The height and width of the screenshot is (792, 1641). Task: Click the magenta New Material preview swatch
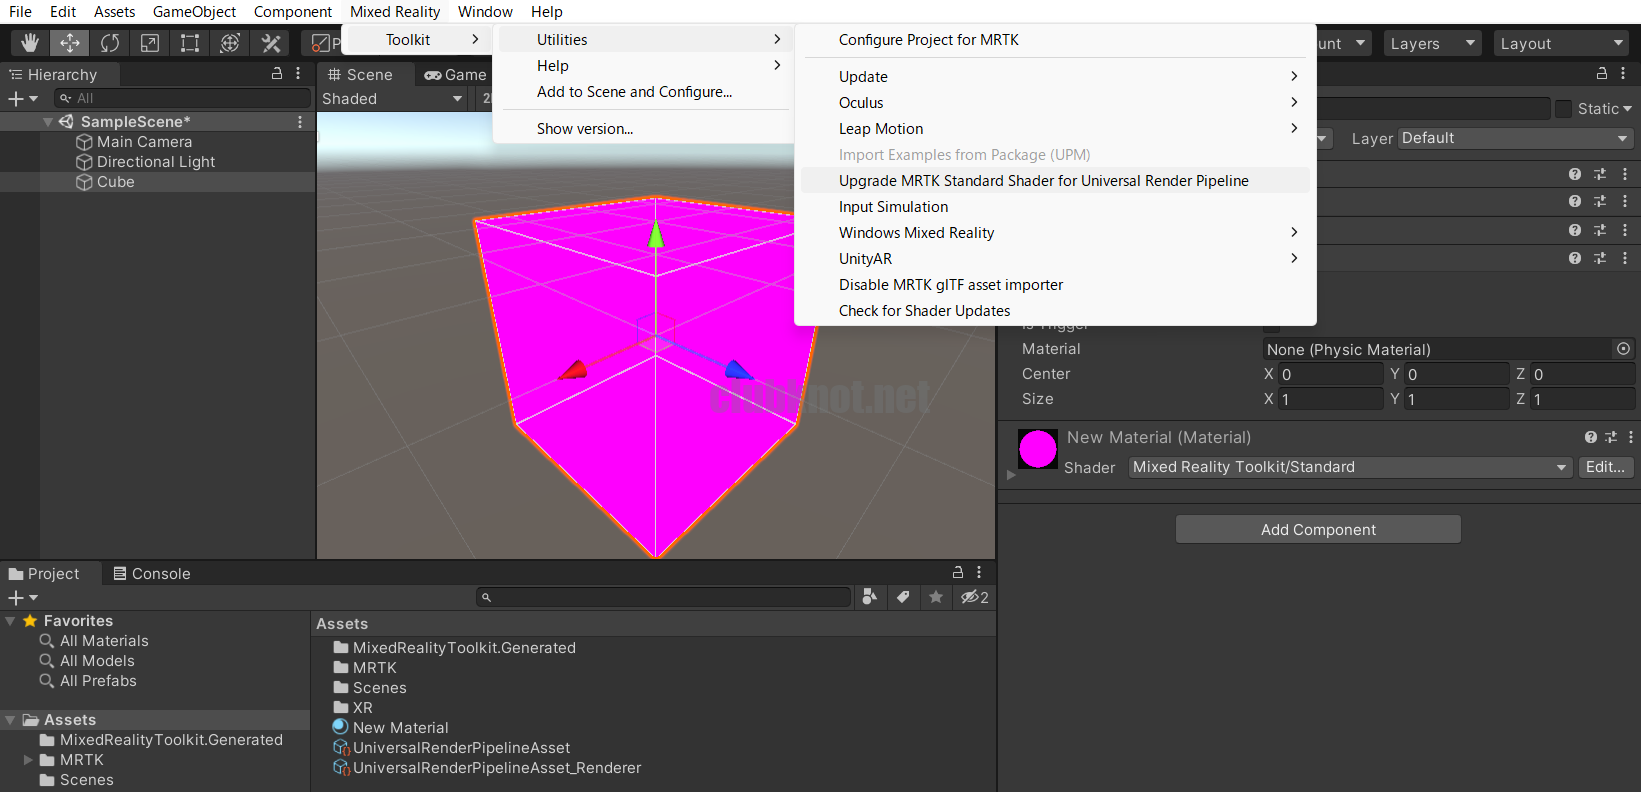coord(1037,449)
